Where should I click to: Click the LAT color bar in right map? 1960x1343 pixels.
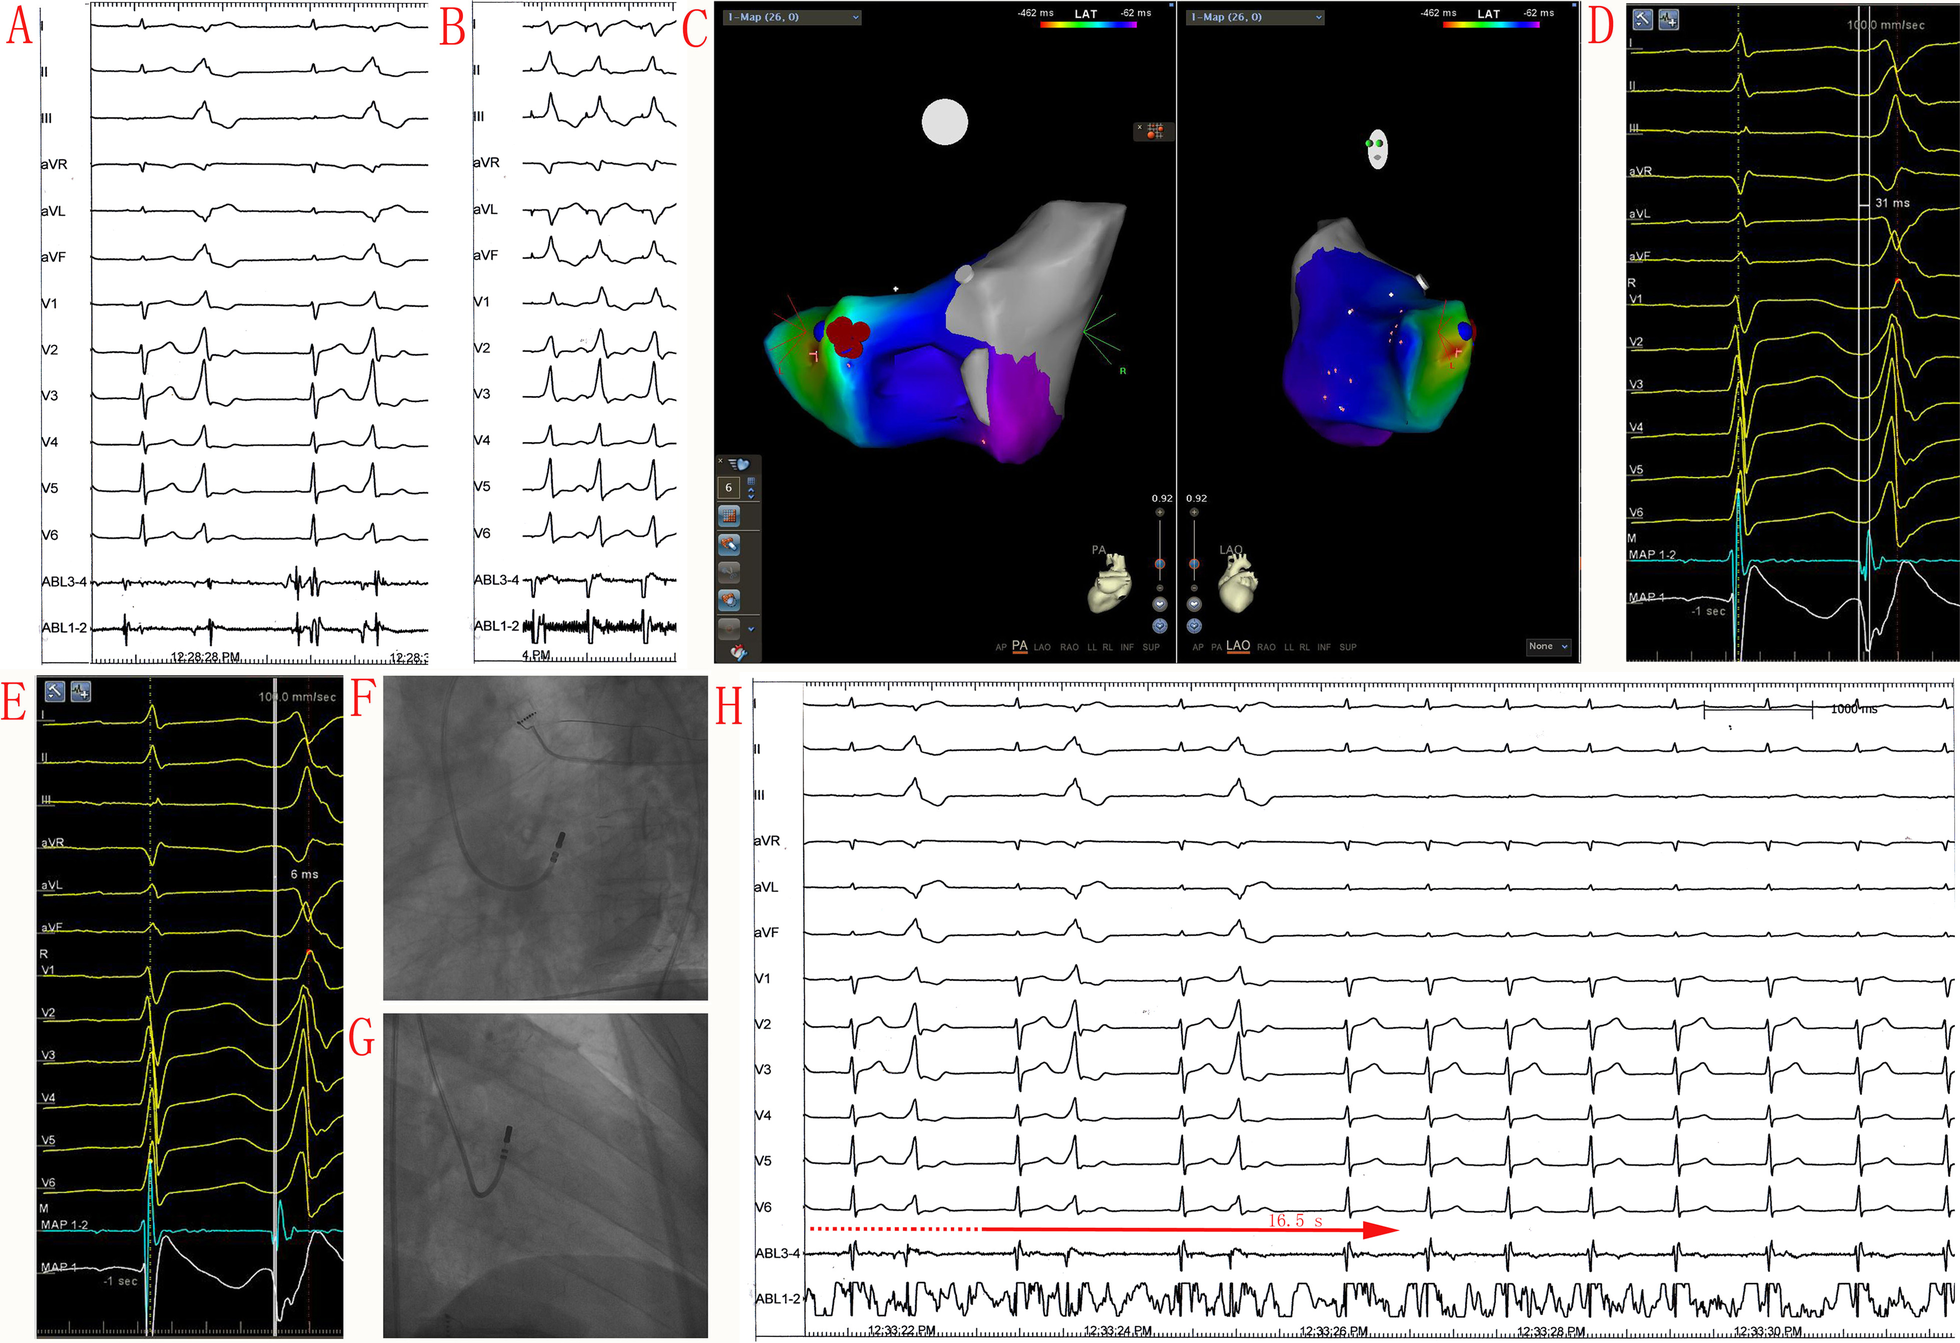click(x=1491, y=24)
